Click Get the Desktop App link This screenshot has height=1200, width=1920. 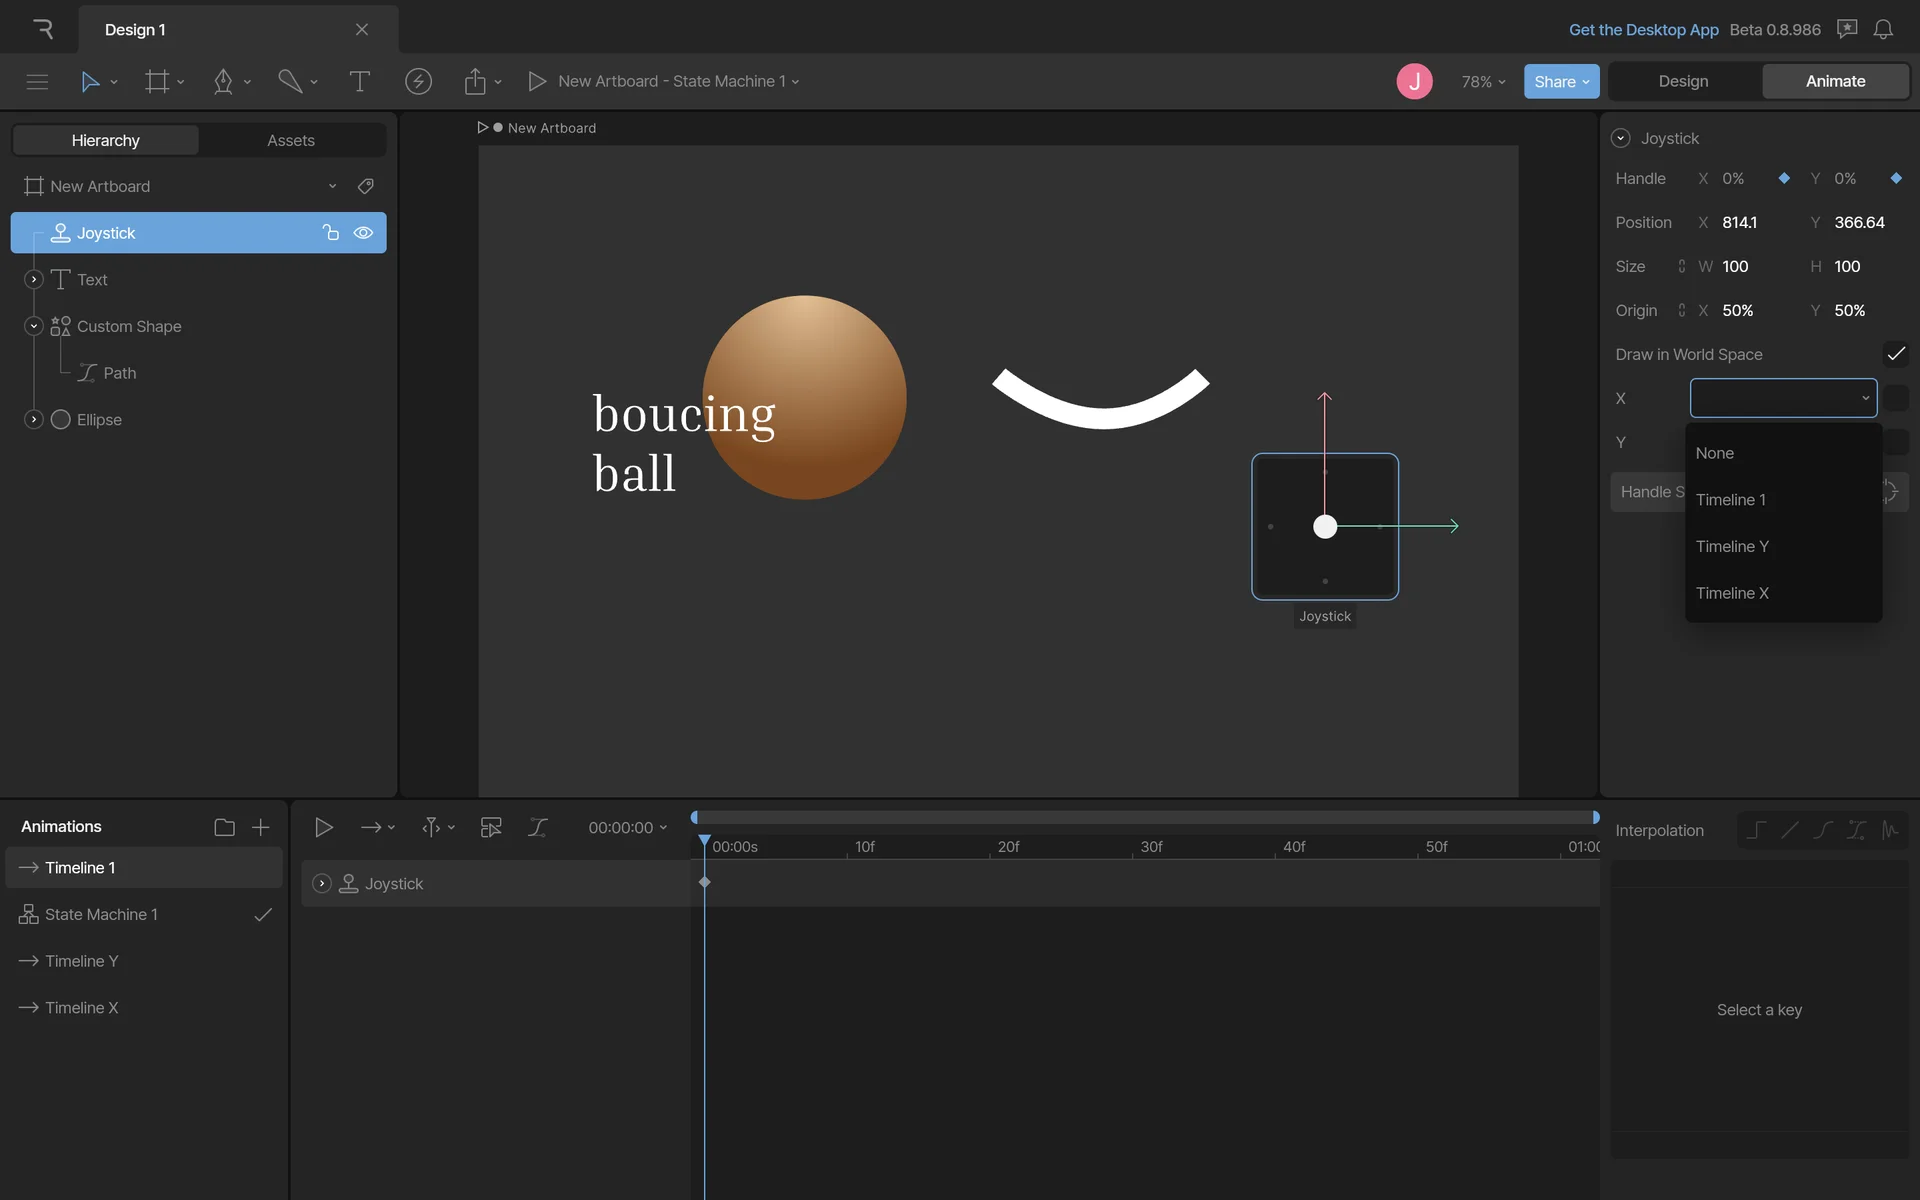1643,29
